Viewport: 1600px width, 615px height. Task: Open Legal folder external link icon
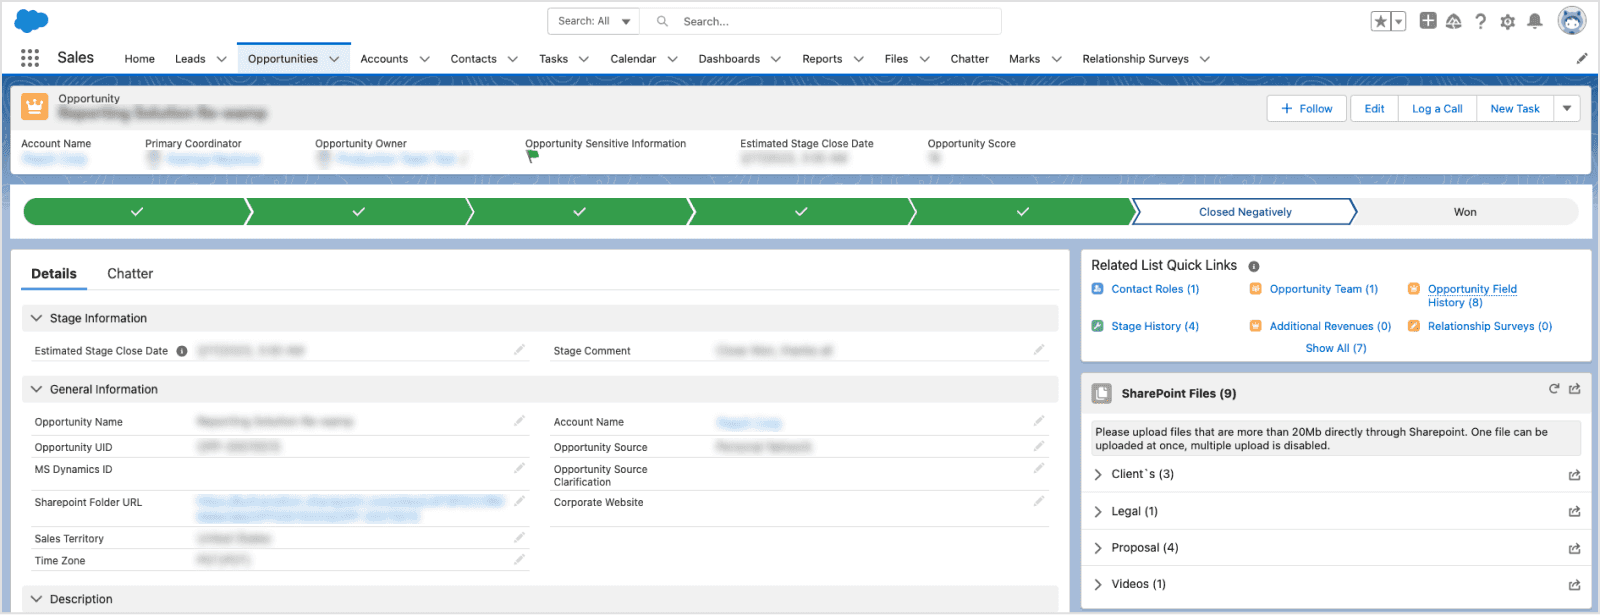tap(1574, 511)
